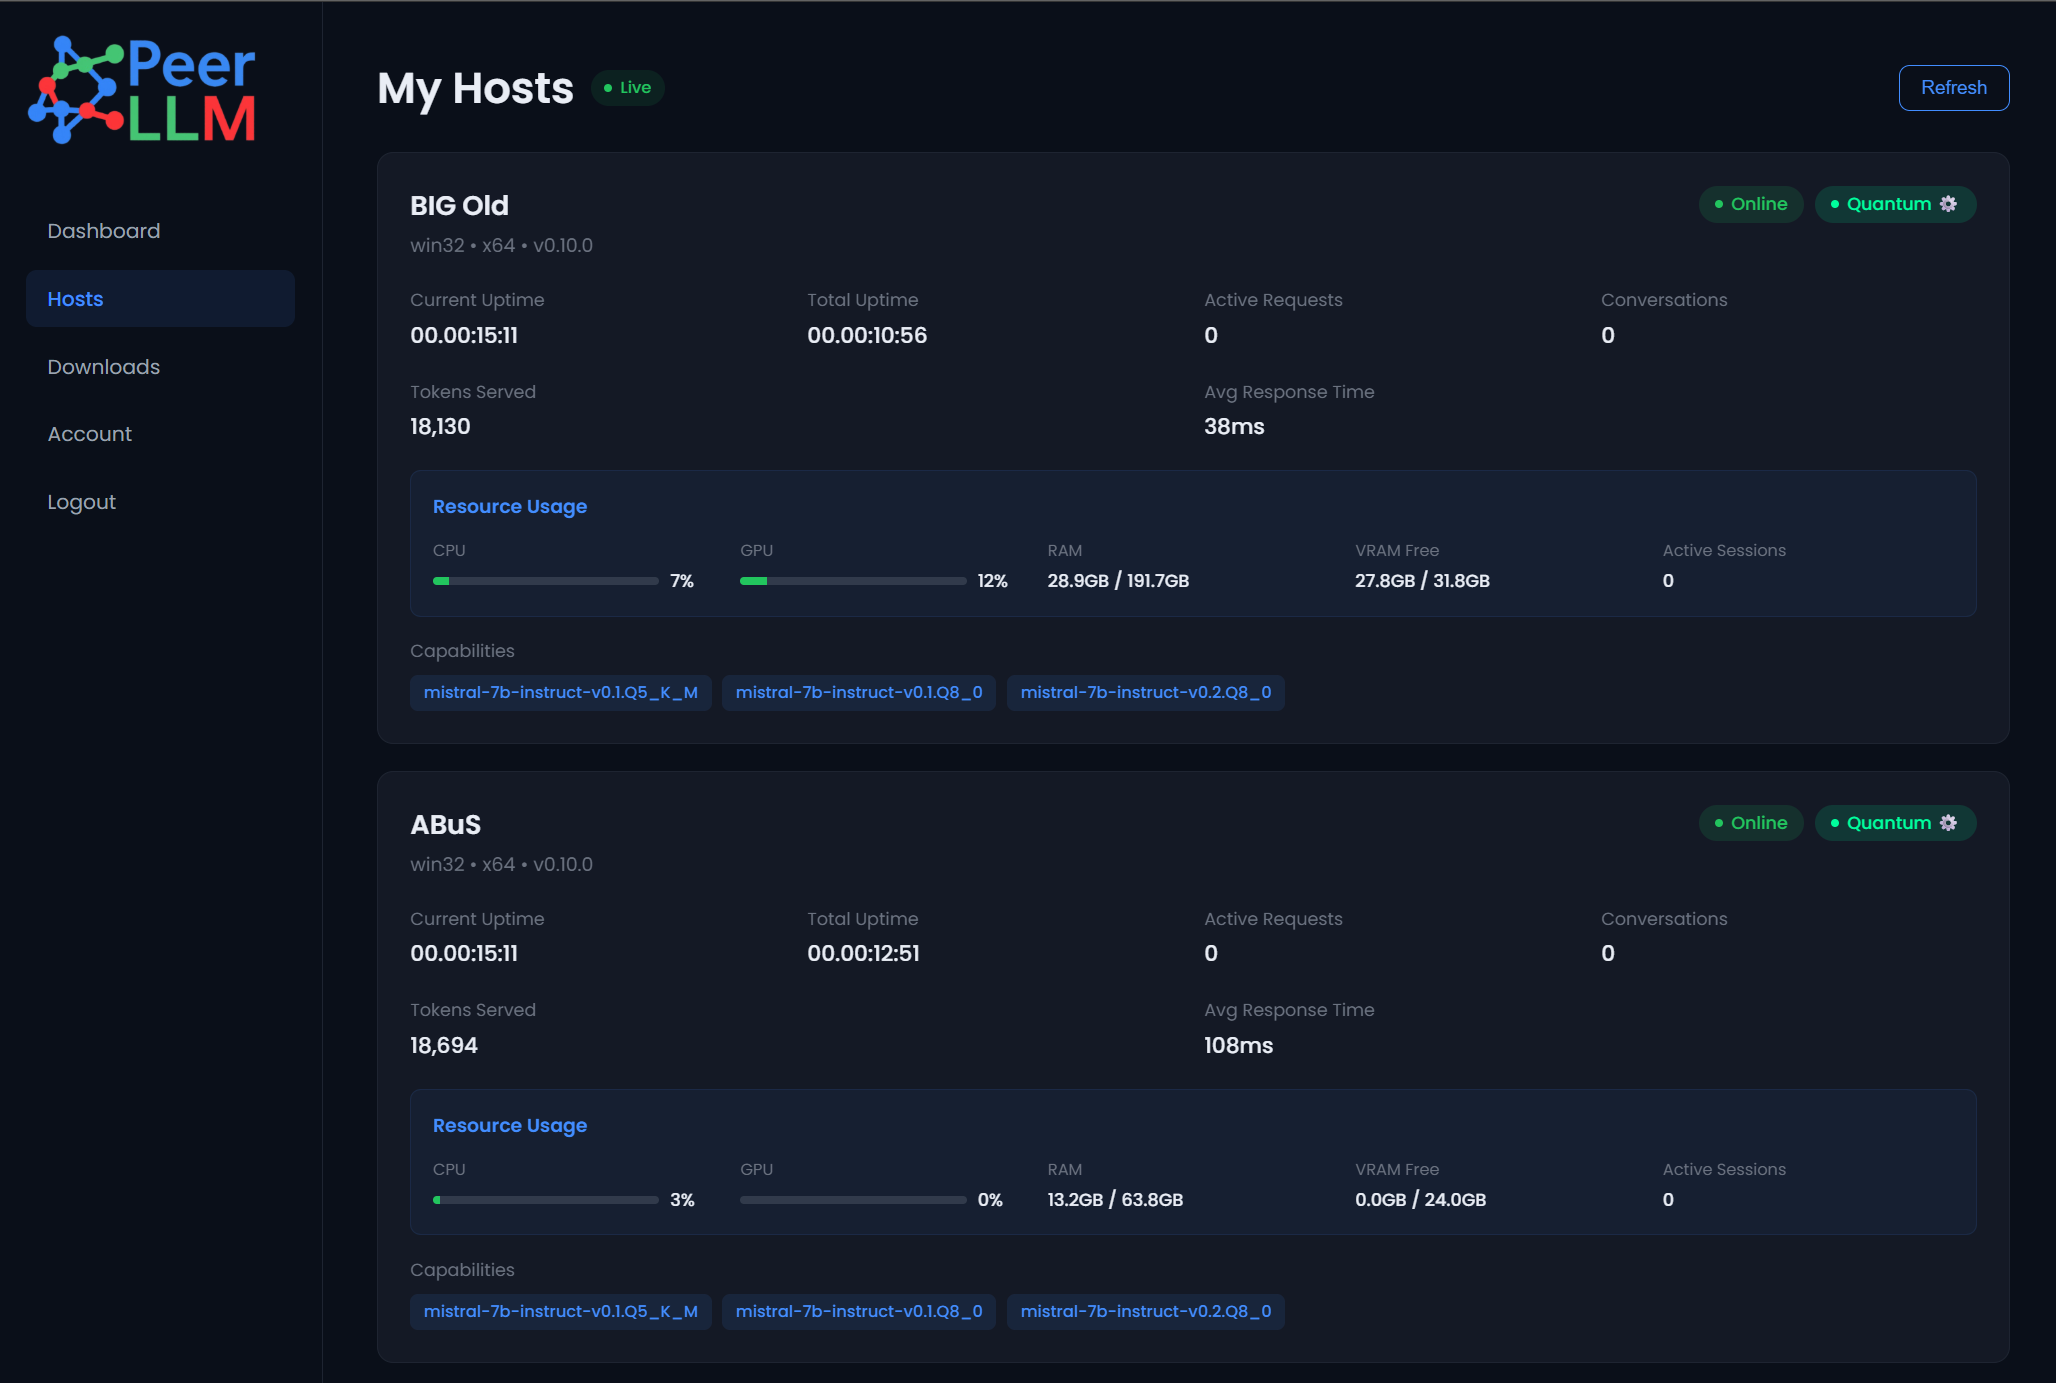This screenshot has width=2056, height=1383.
Task: Click the PeerLLM logo
Action: point(143,90)
